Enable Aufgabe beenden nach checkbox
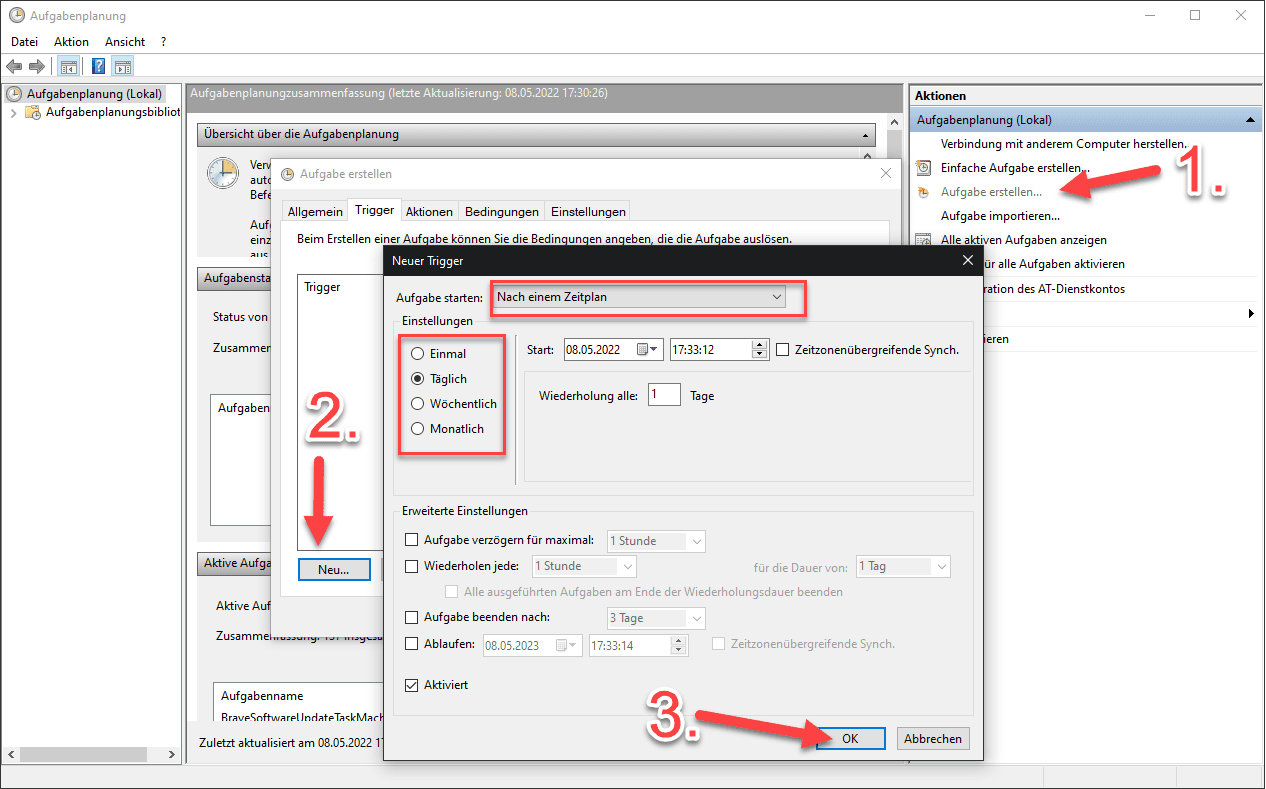1266x789 pixels. [411, 617]
